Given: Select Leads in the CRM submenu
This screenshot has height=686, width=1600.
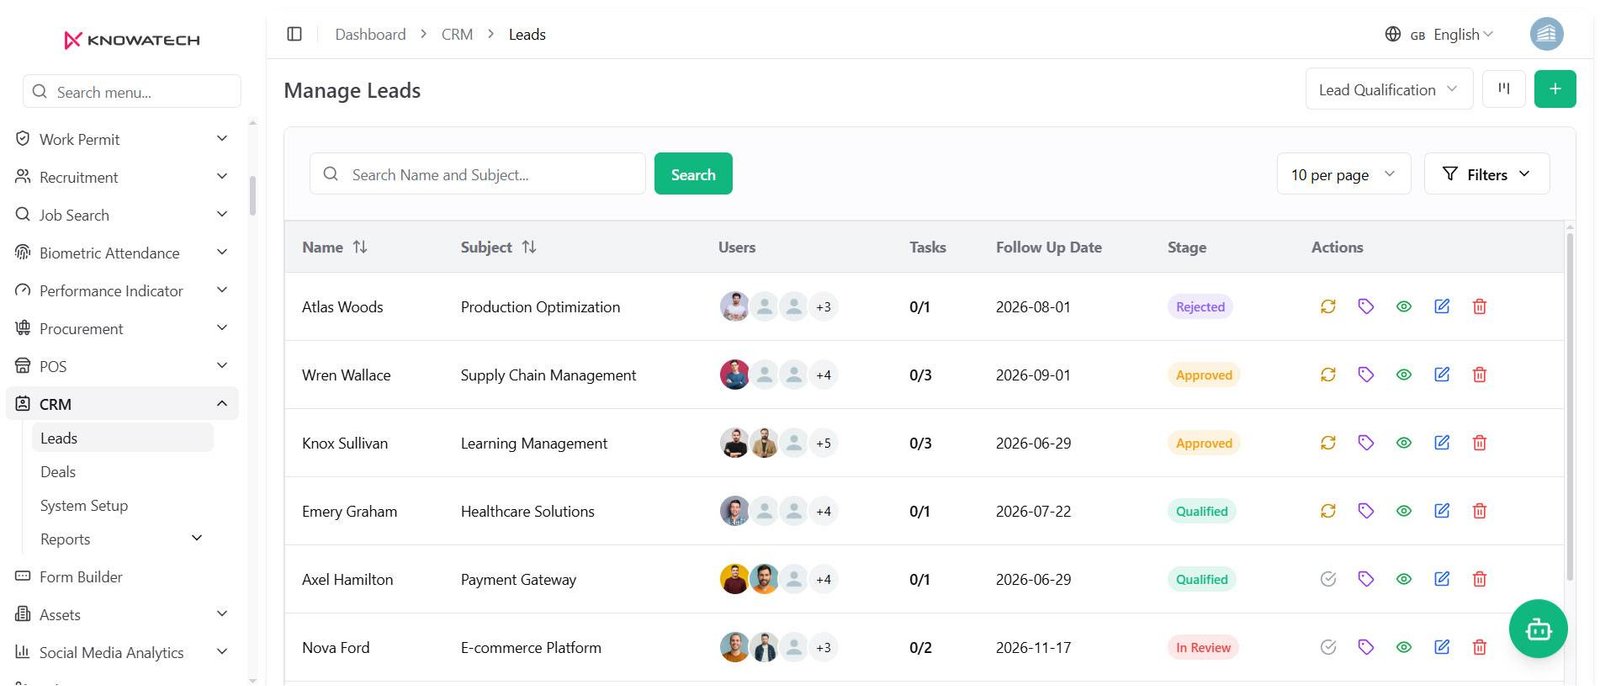Looking at the screenshot, I should coord(122,438).
